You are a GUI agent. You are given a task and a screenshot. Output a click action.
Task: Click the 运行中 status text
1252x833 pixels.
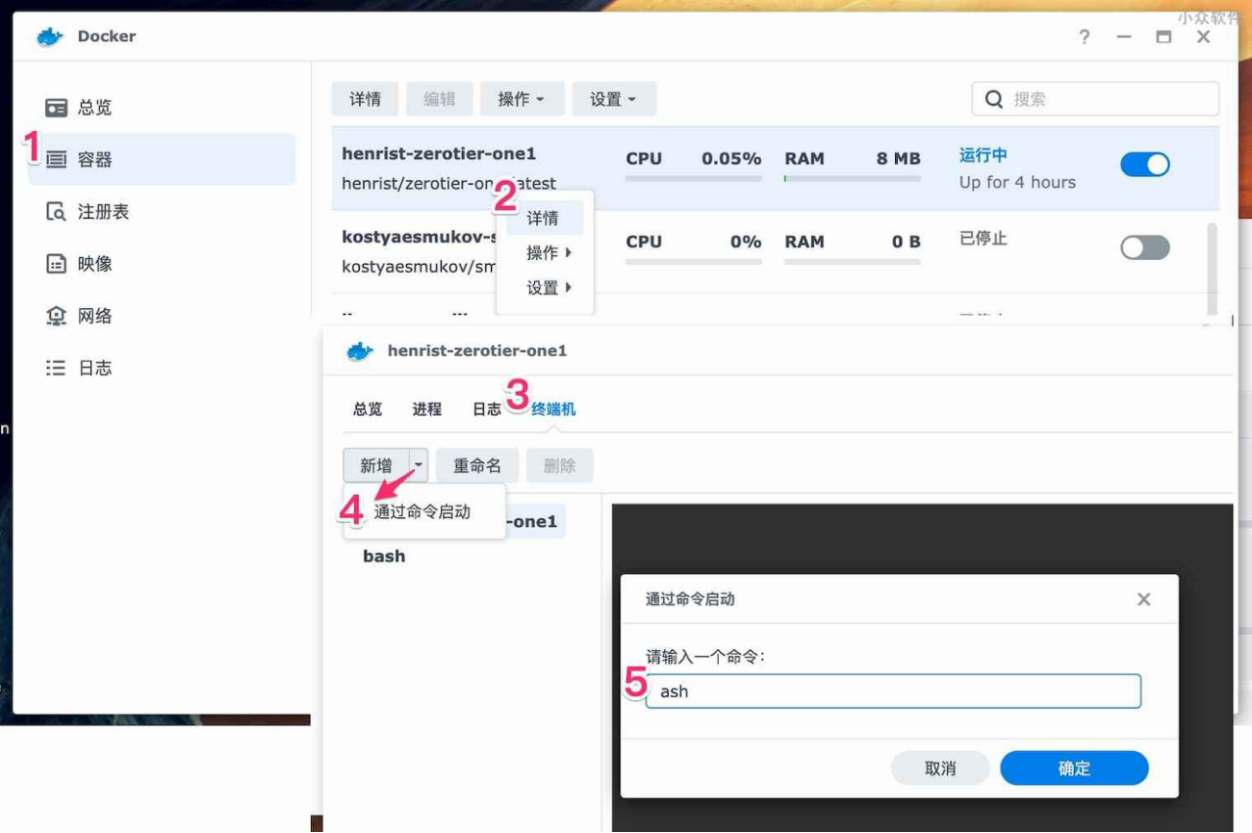pos(983,155)
